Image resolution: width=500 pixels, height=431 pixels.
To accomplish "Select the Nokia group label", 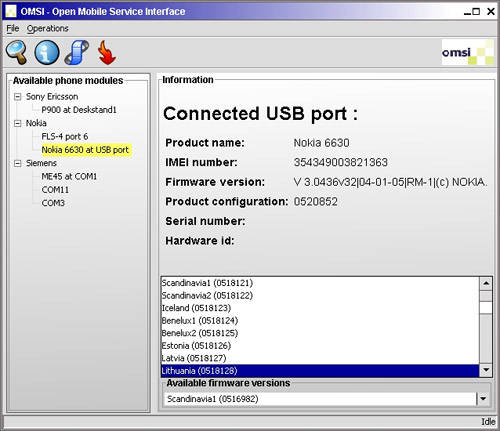I will click(36, 123).
